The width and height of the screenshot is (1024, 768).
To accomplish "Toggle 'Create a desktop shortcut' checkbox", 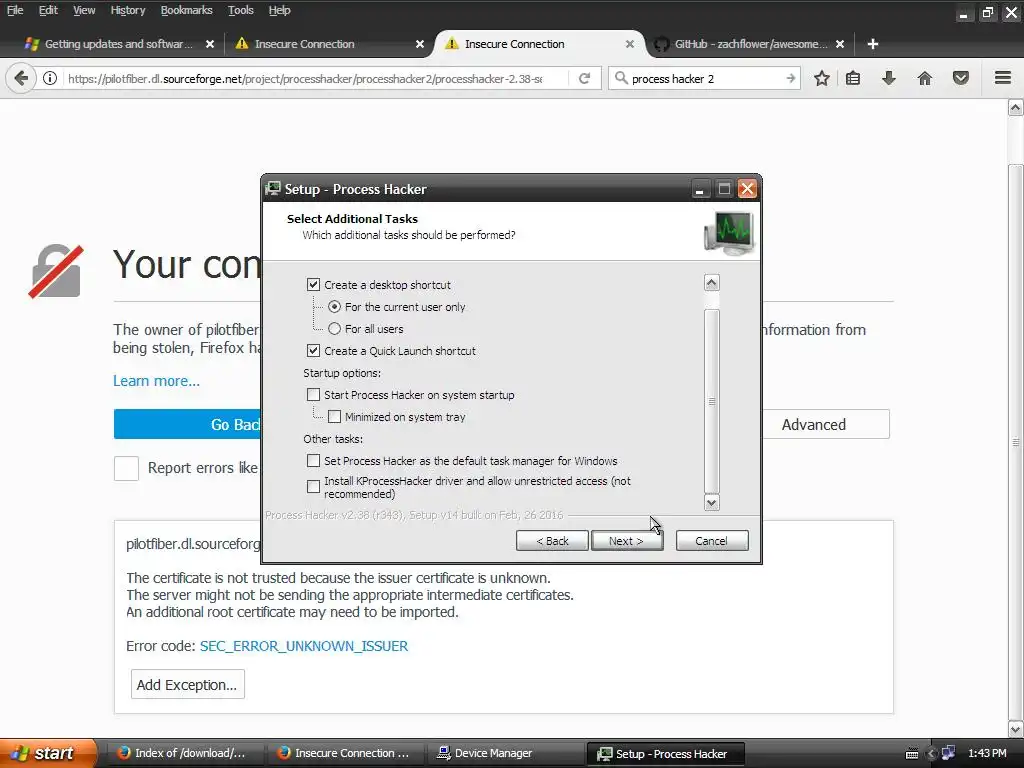I will point(313,285).
